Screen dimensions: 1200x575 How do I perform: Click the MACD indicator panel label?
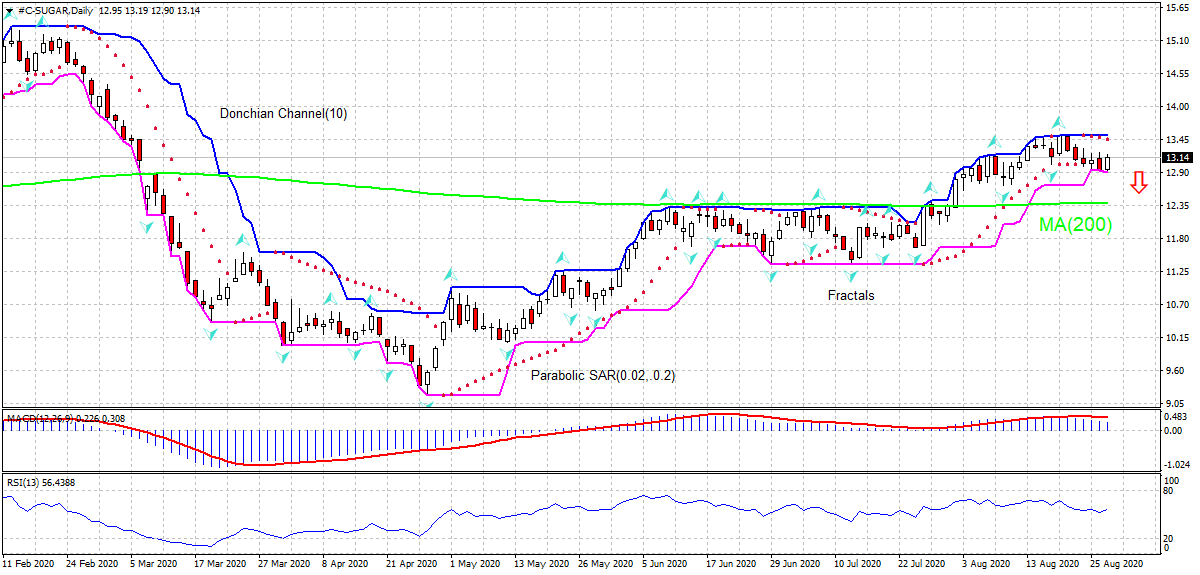40,418
